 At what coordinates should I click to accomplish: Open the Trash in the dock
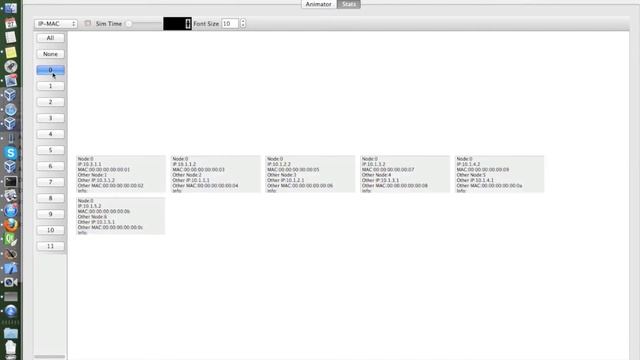pos(11,348)
